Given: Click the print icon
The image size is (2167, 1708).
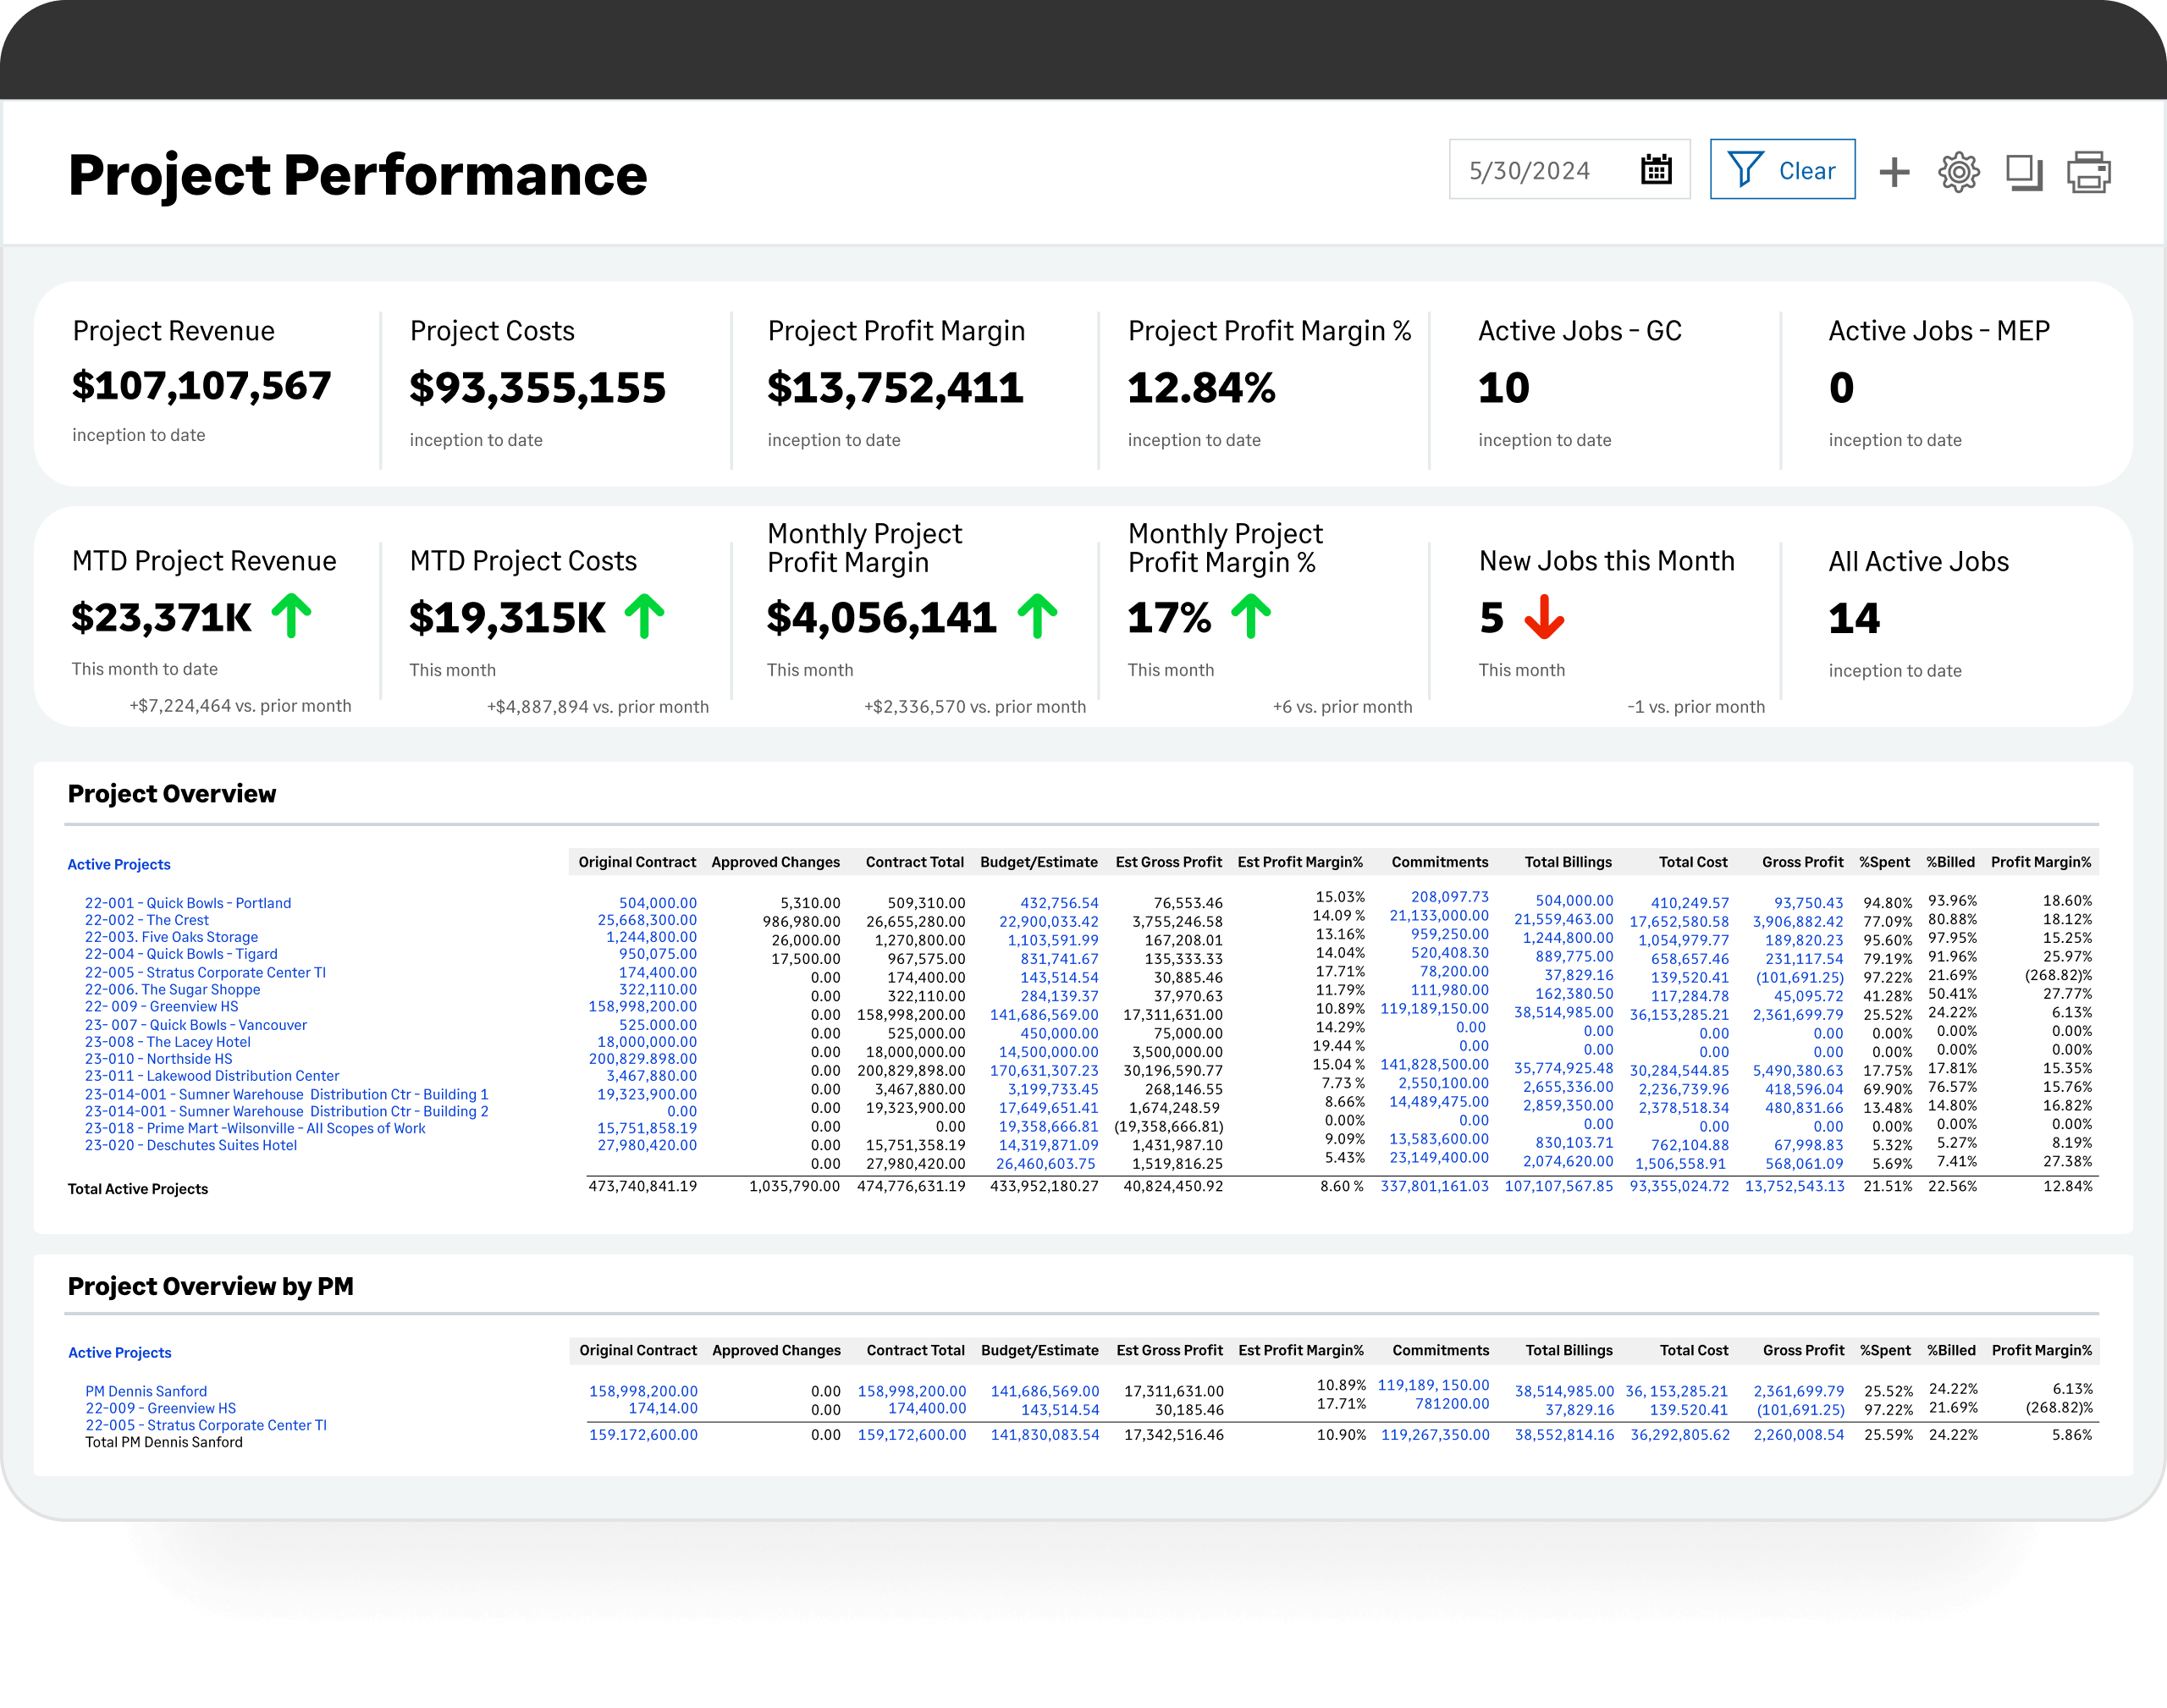Looking at the screenshot, I should (x=2089, y=172).
